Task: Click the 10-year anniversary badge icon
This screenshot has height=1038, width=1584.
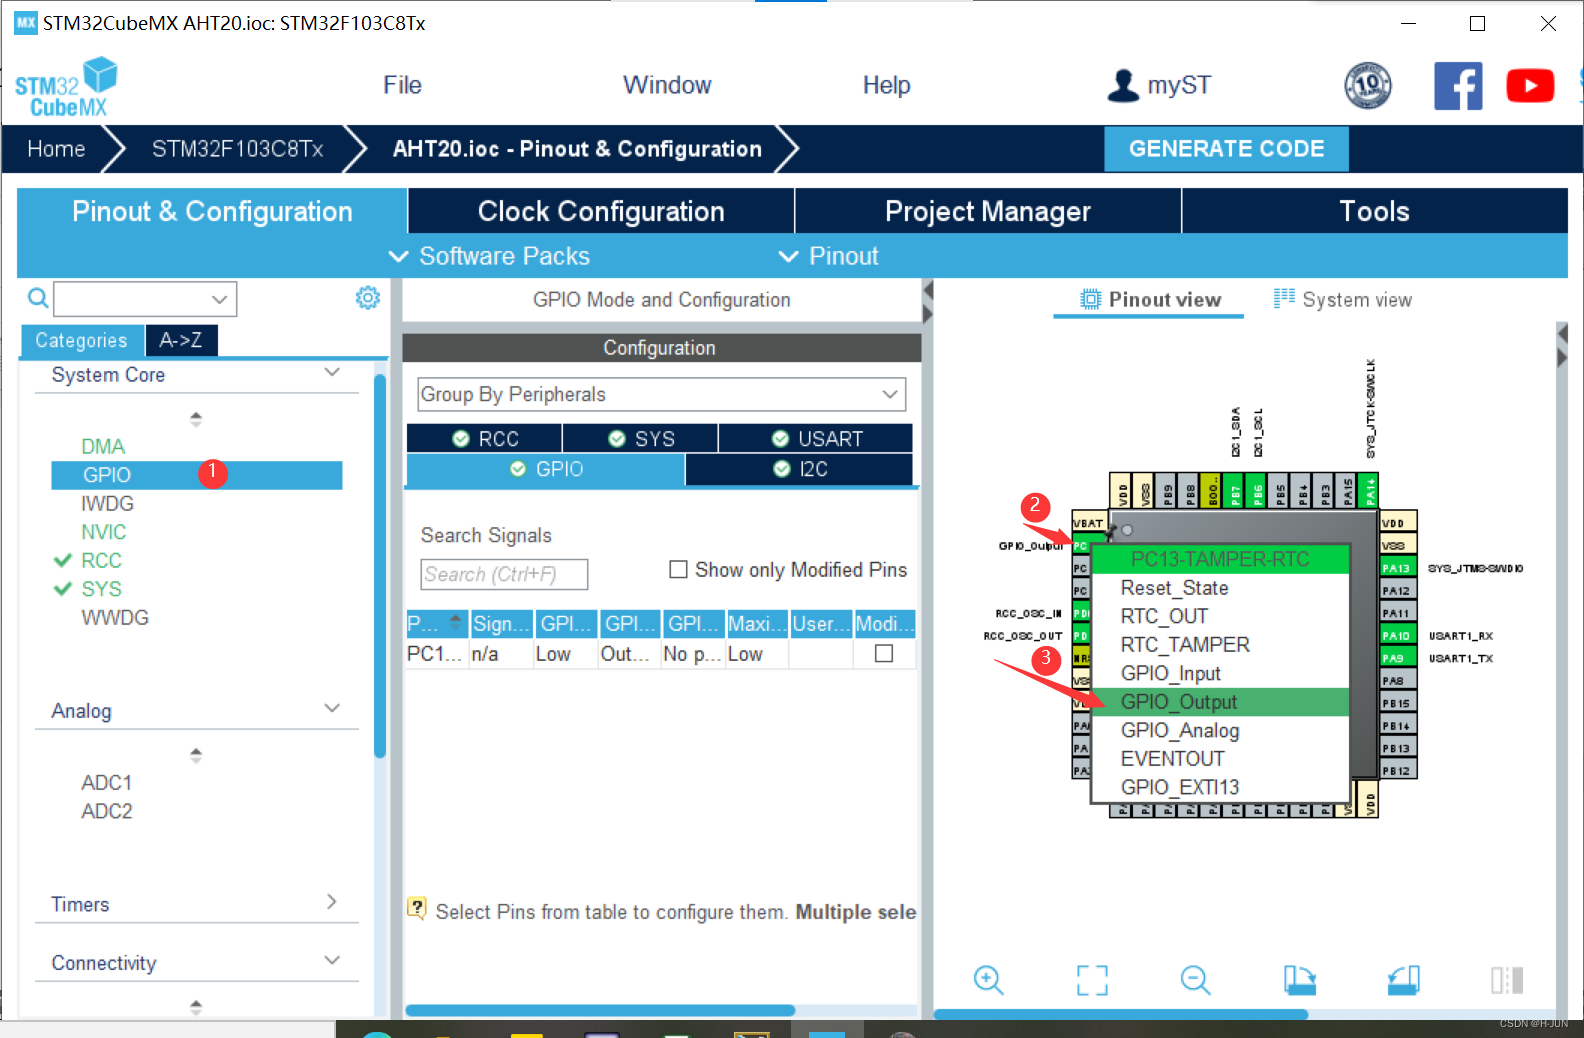Action: [x=1367, y=86]
